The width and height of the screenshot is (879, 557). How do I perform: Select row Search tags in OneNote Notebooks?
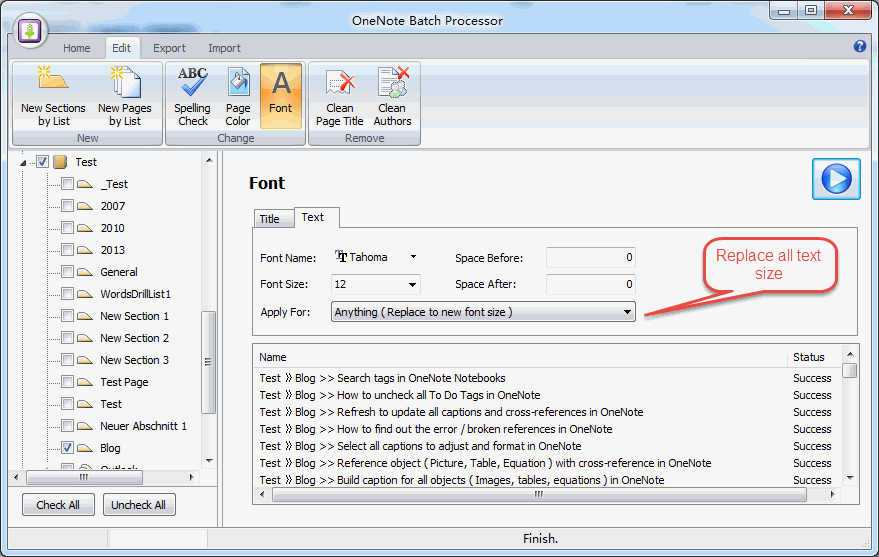(548, 378)
